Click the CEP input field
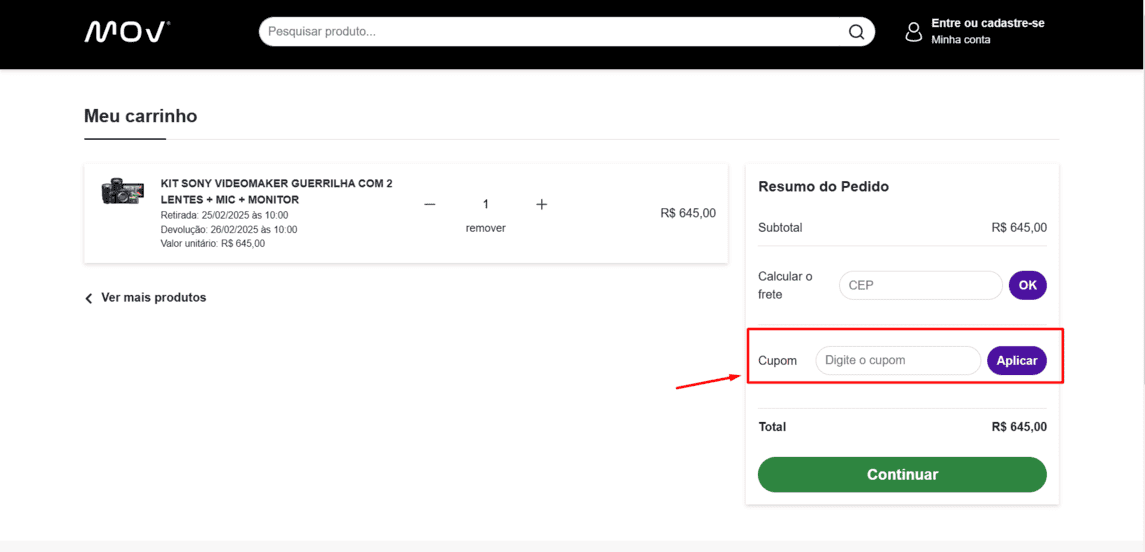Viewport: 1145px width, 552px height. [x=921, y=285]
